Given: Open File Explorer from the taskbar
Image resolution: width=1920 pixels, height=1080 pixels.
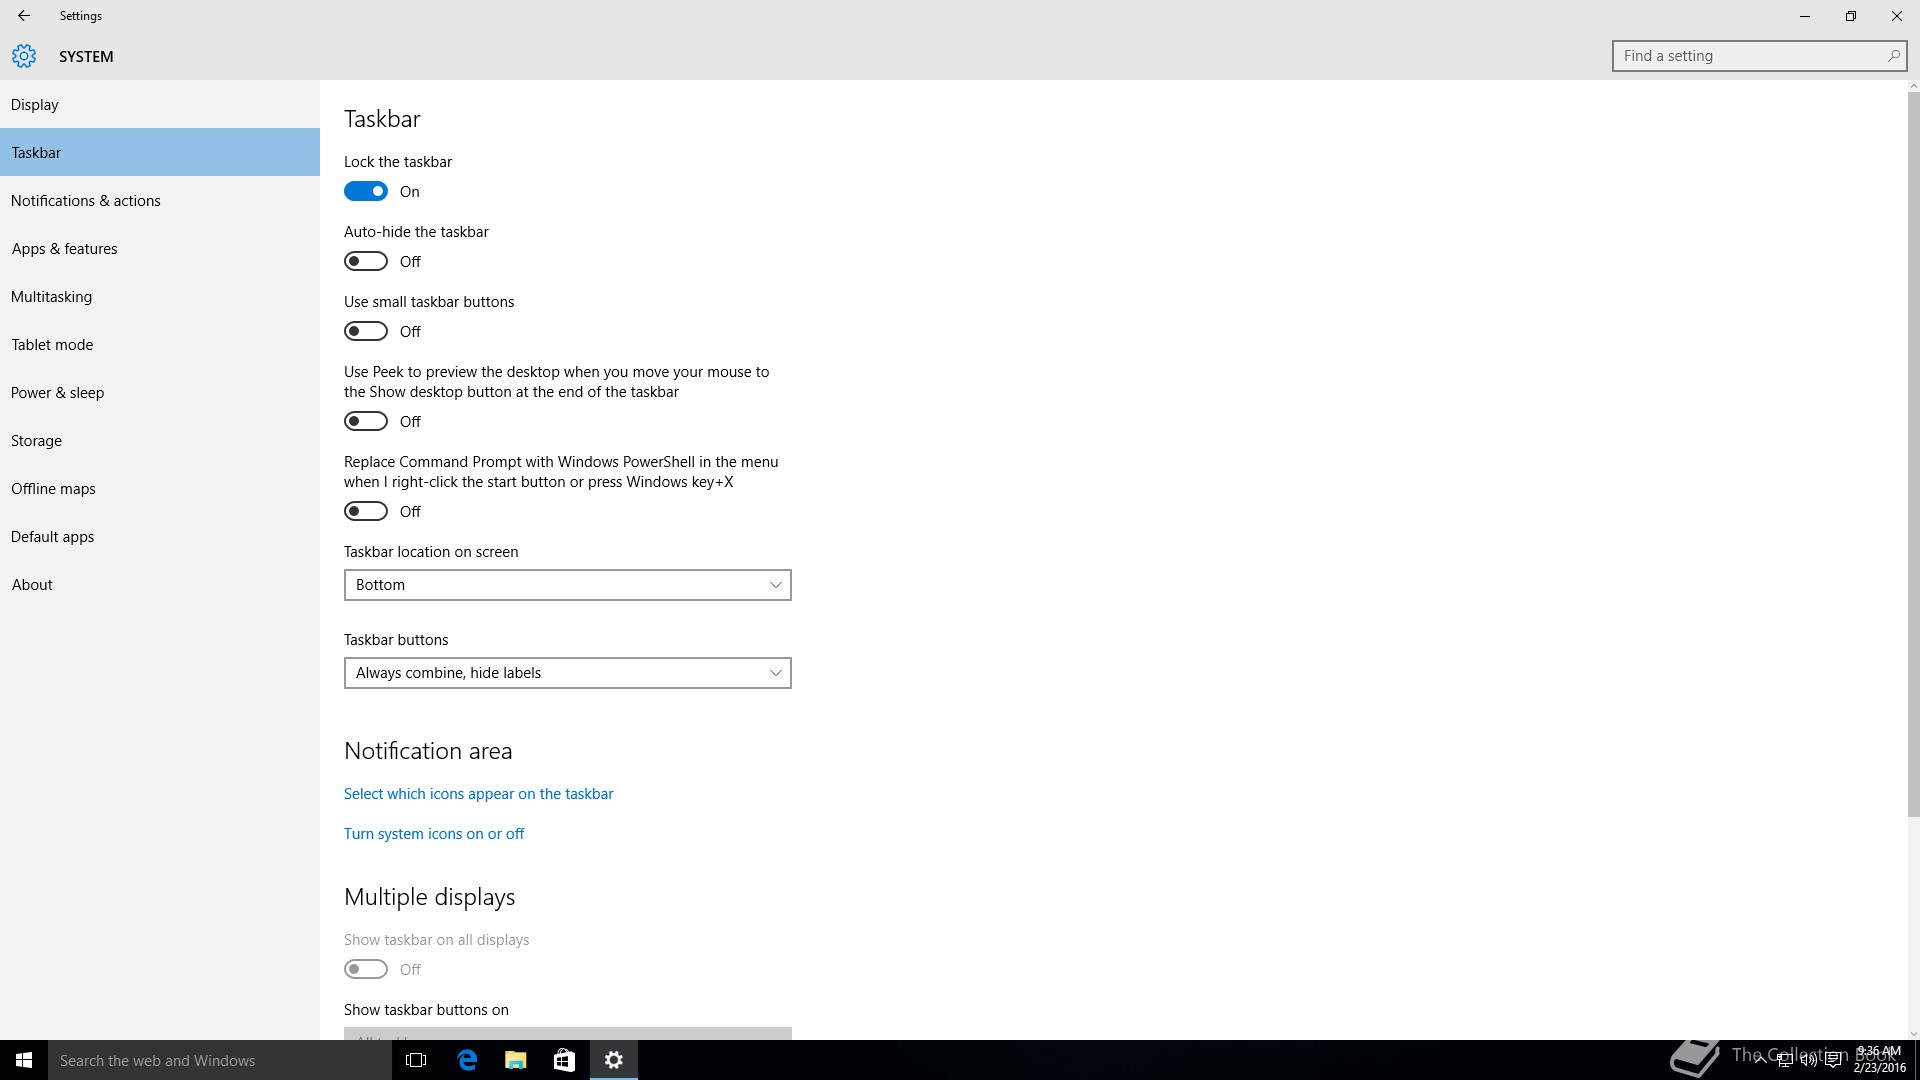Looking at the screenshot, I should coord(516,1060).
